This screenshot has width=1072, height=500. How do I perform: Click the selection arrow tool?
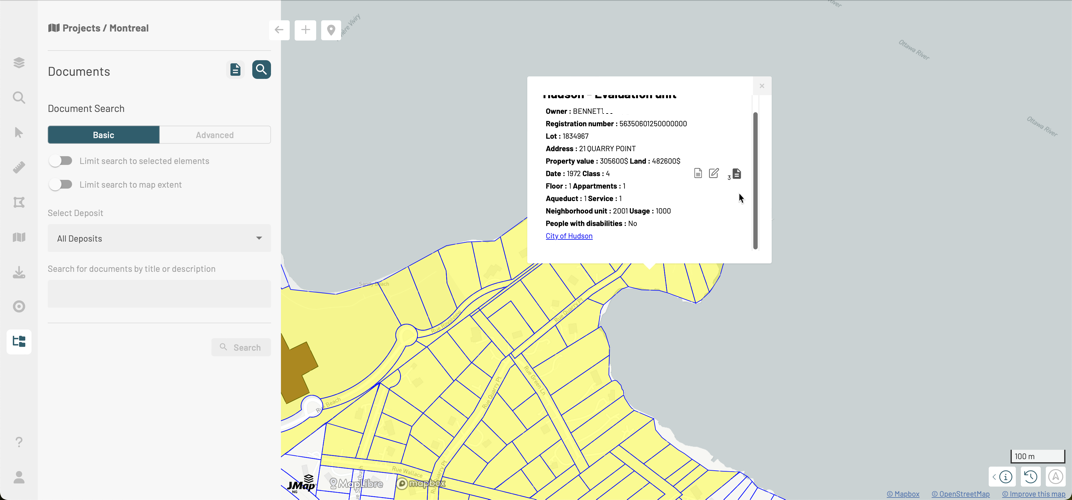coord(19,133)
